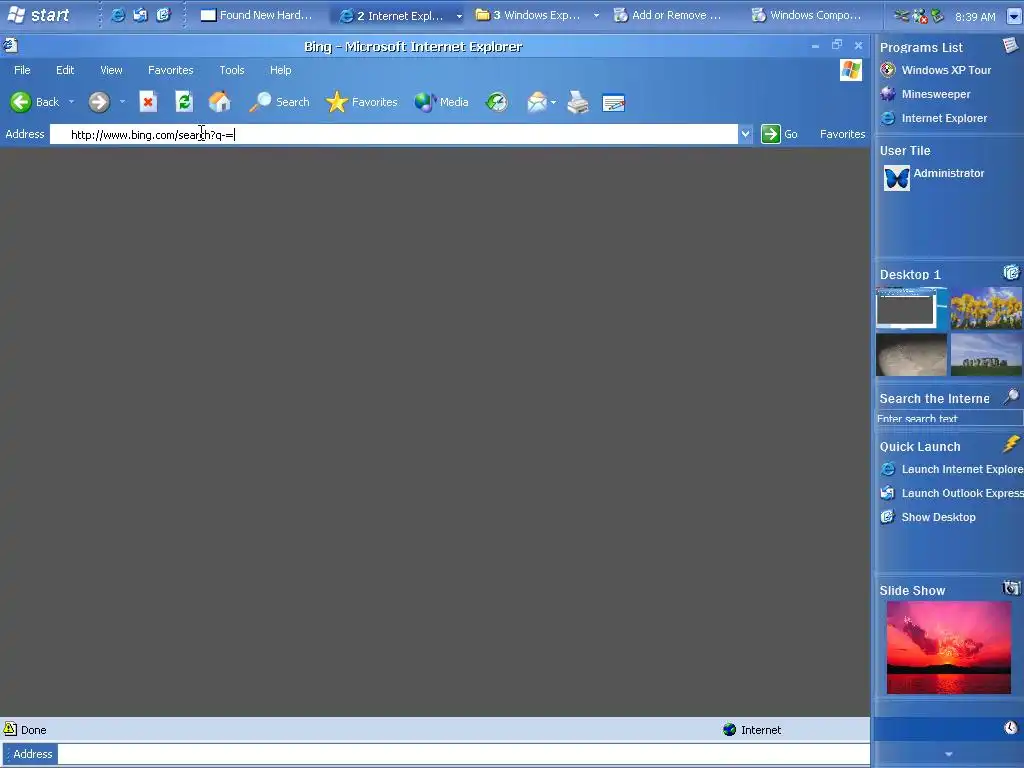Open the Favorites star toolbar button

(362, 102)
